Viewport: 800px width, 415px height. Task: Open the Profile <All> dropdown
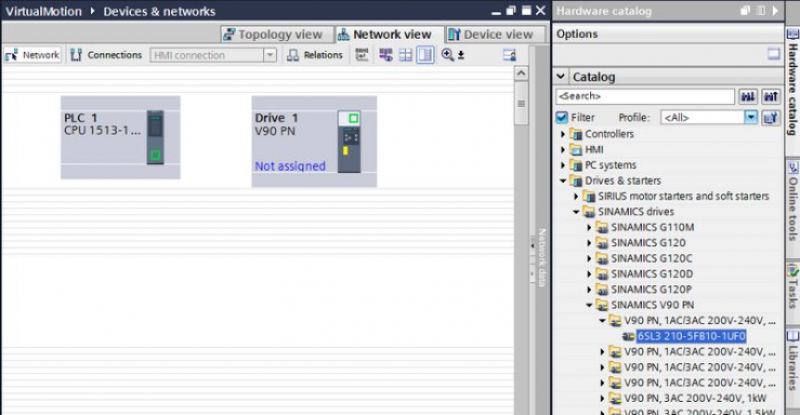751,117
